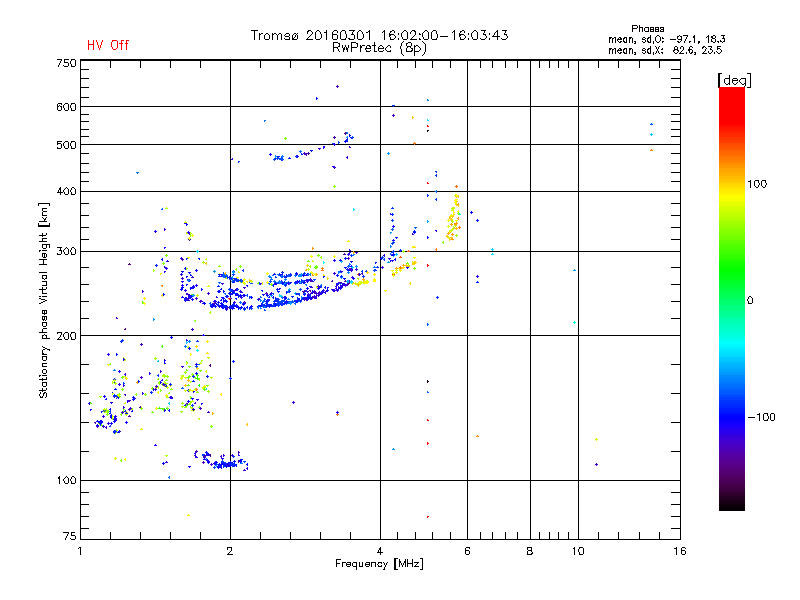The image size is (800, 600).
Task: Click the x-axis '4' tick label
Action: 380,551
